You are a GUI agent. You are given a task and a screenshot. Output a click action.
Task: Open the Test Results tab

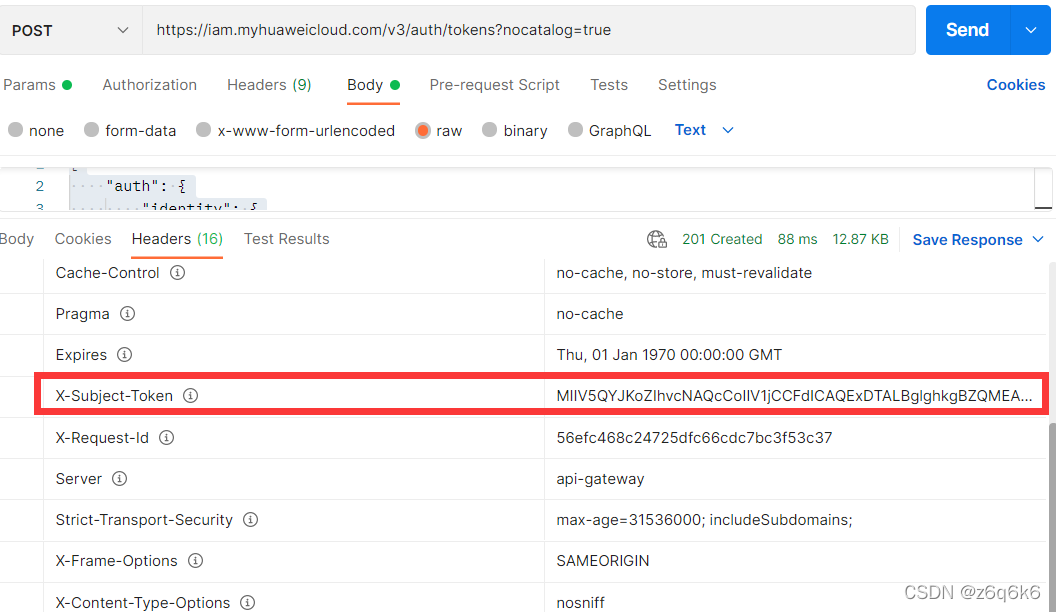coord(286,239)
